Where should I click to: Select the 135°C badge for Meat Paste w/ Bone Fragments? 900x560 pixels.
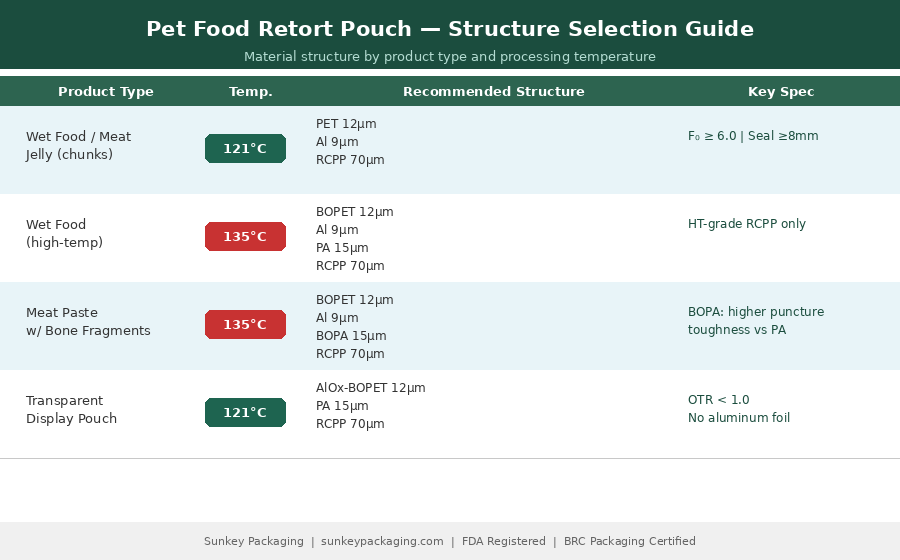(x=245, y=325)
